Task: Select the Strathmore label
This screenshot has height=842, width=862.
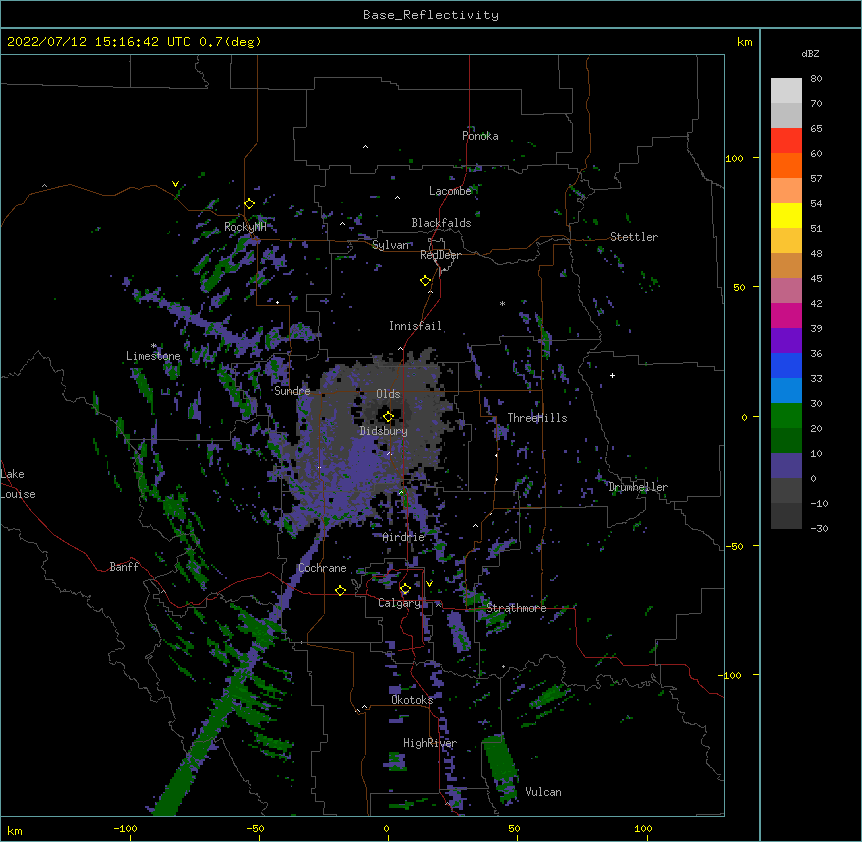Action: coord(516,608)
